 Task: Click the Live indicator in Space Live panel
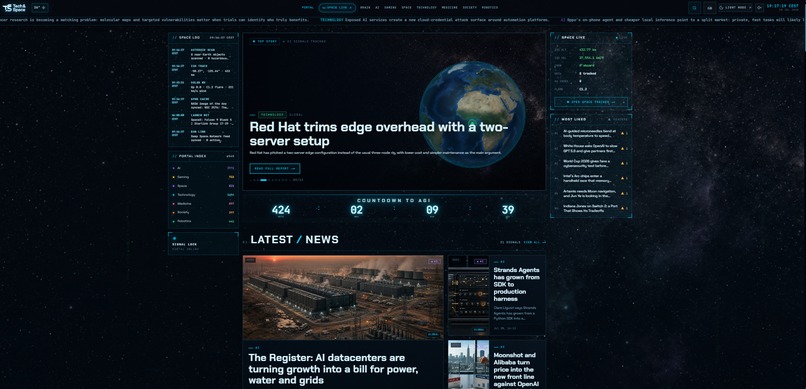point(622,38)
